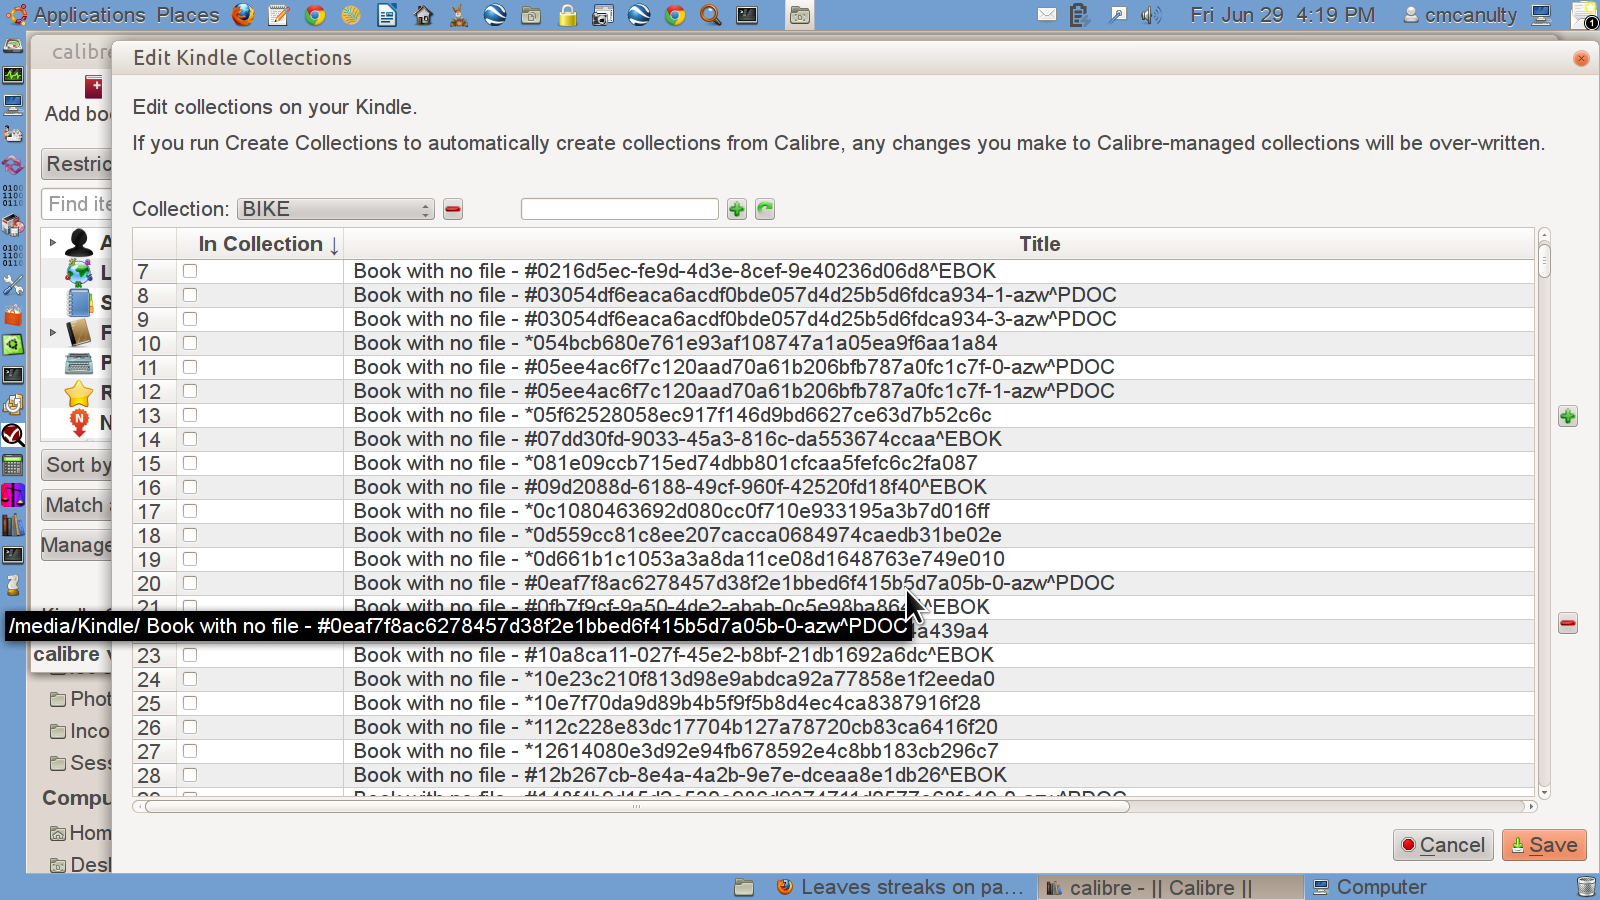Screen dimensions: 1600x900
Task: Switch to Leaves streaks taskbar window
Action: tap(900, 887)
